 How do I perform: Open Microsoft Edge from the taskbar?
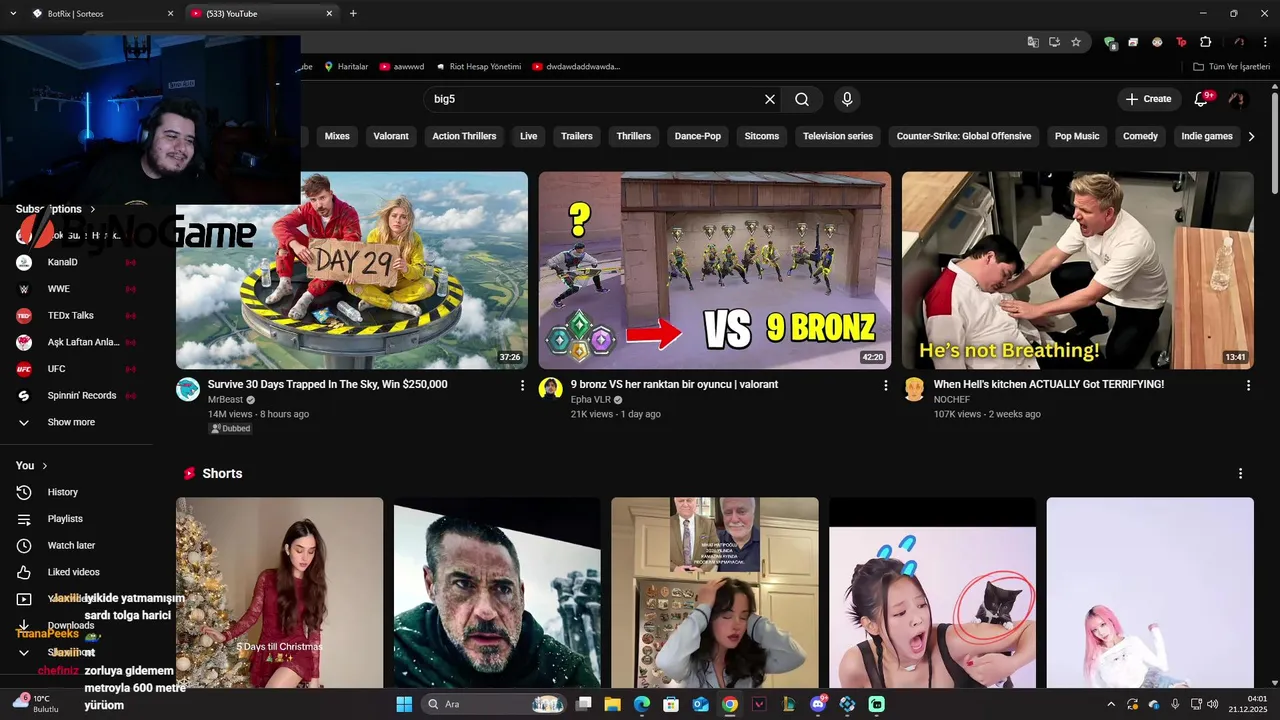tap(642, 704)
